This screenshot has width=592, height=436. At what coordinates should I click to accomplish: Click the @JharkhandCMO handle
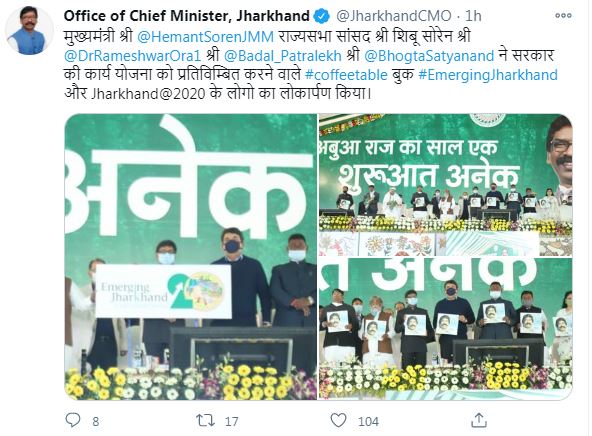394,16
